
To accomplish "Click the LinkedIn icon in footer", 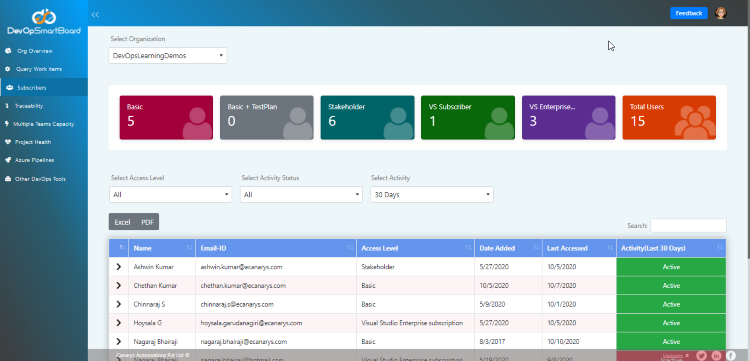I will coord(716,355).
